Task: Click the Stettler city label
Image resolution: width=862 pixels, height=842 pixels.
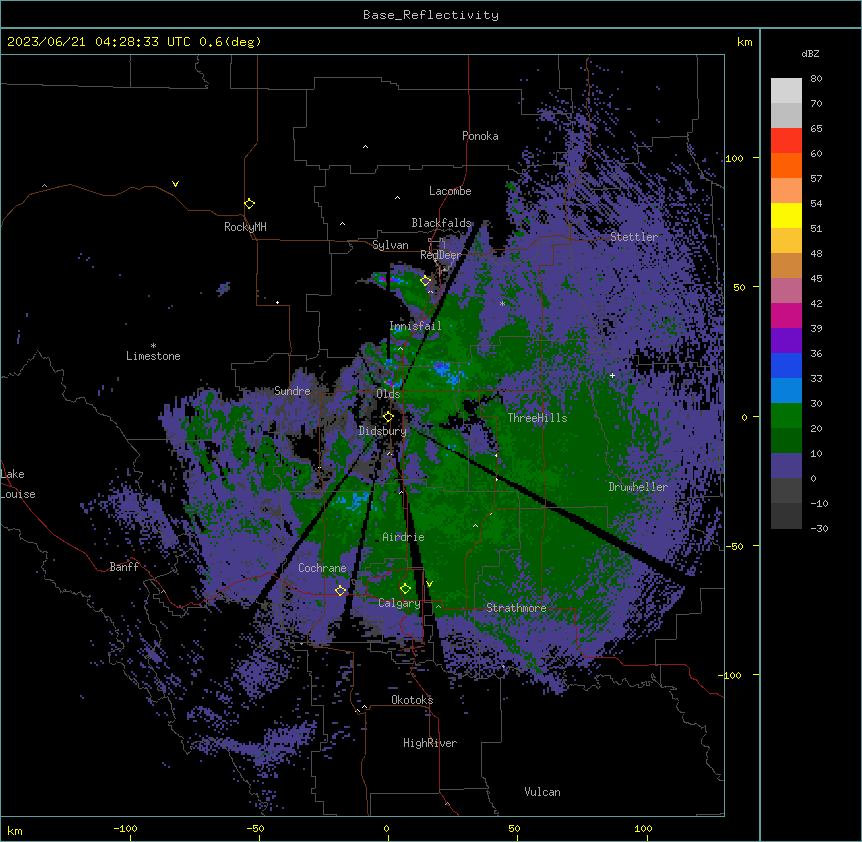Action: click(x=634, y=237)
